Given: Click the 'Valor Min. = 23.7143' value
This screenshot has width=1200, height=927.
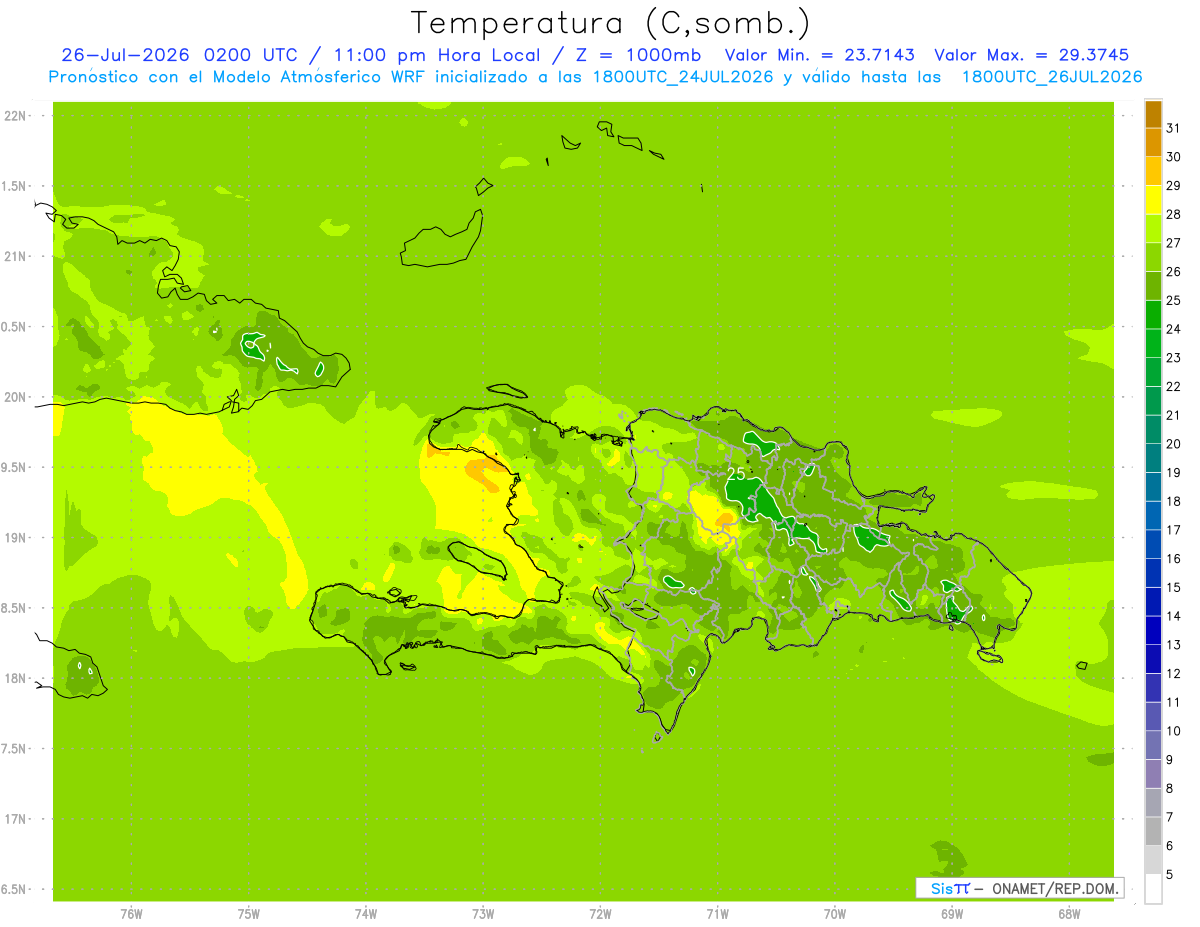Looking at the screenshot, I should pos(820,55).
